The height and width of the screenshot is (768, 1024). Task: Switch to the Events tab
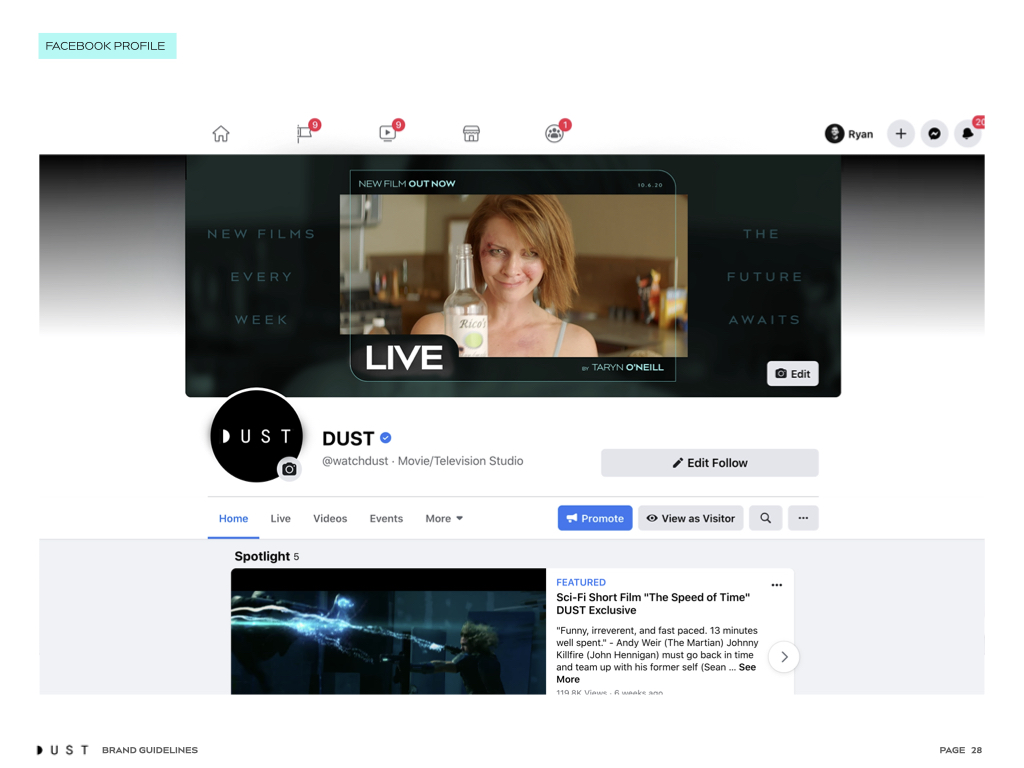point(386,519)
